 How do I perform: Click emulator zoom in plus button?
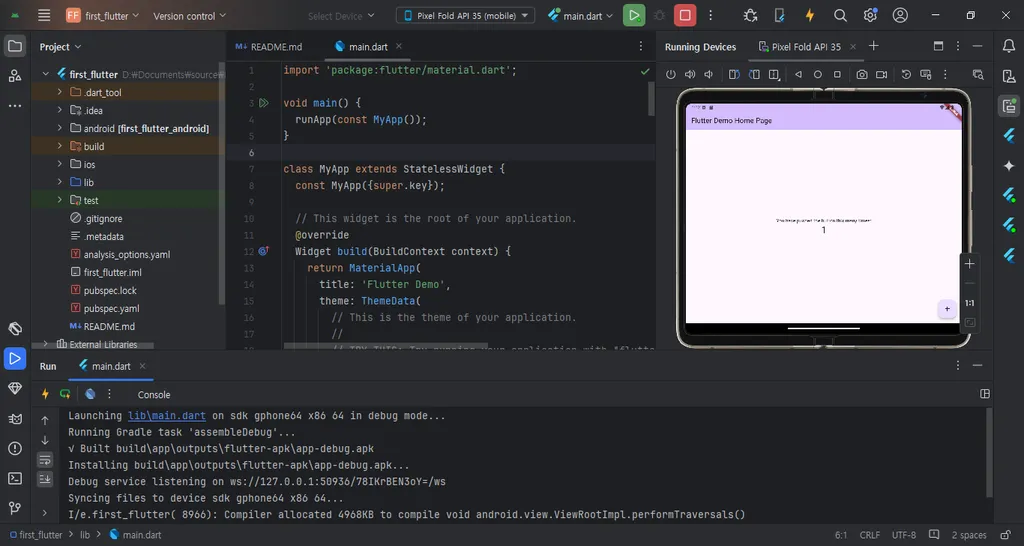(970, 264)
